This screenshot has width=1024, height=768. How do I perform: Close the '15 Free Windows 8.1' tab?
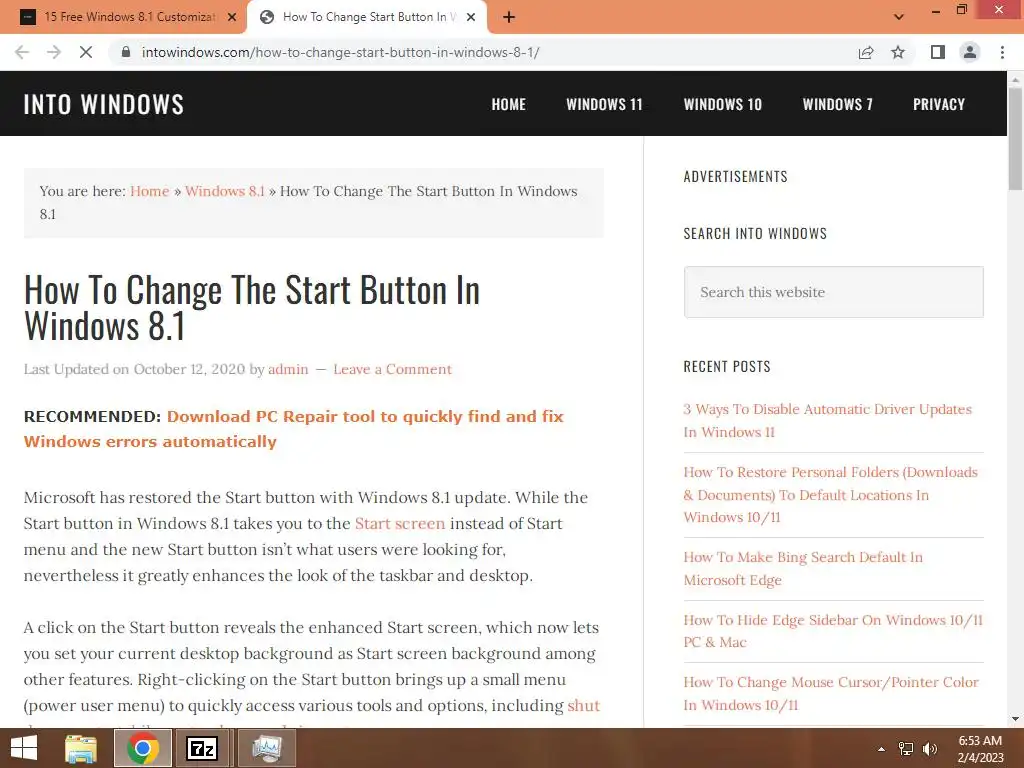point(232,17)
